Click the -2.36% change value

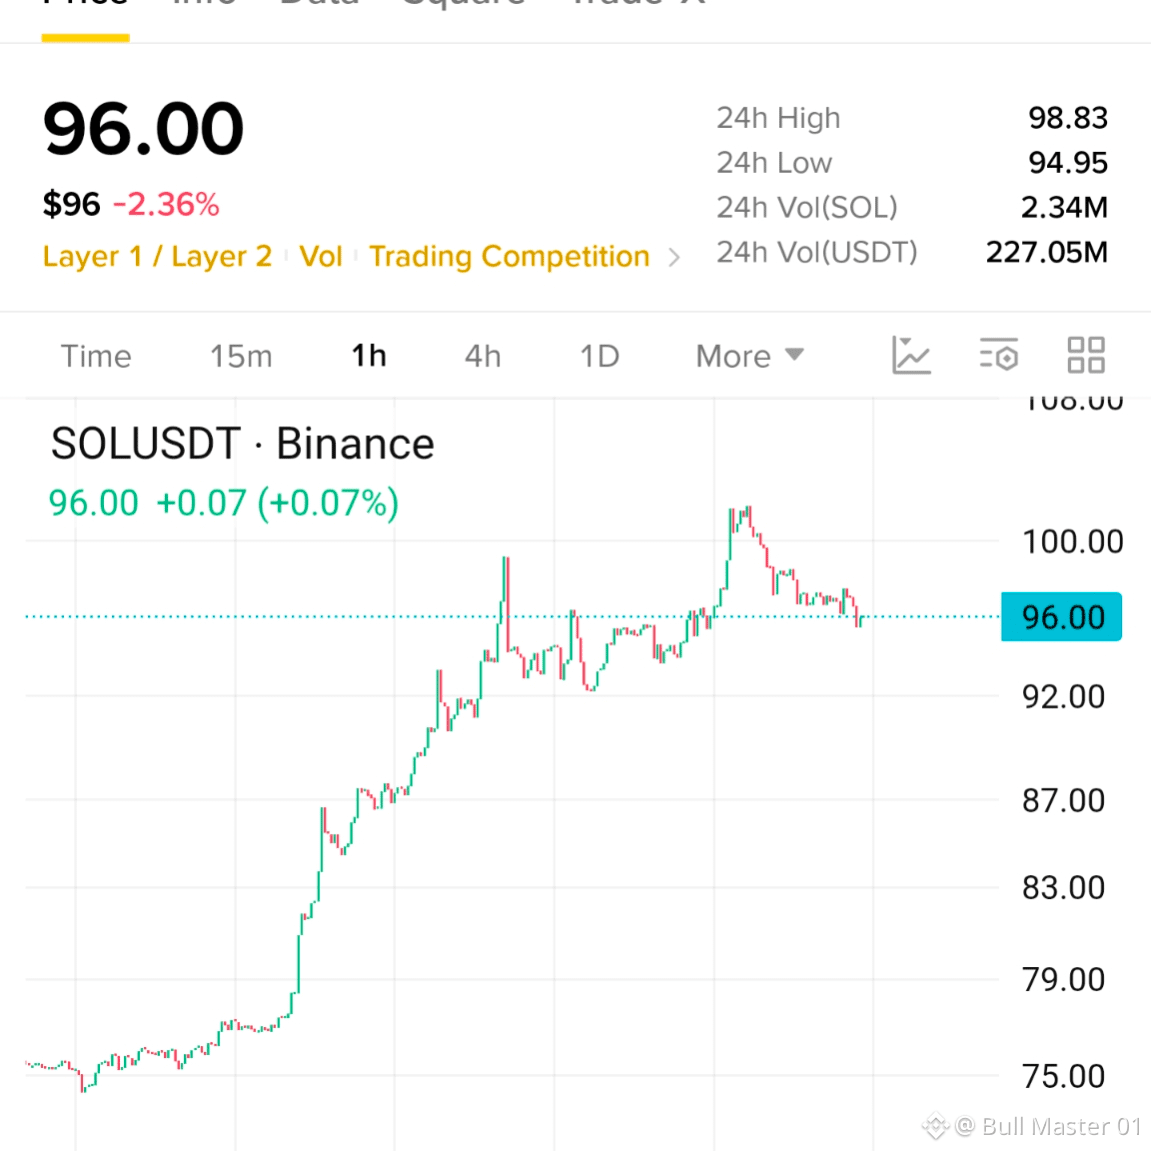pos(166,204)
